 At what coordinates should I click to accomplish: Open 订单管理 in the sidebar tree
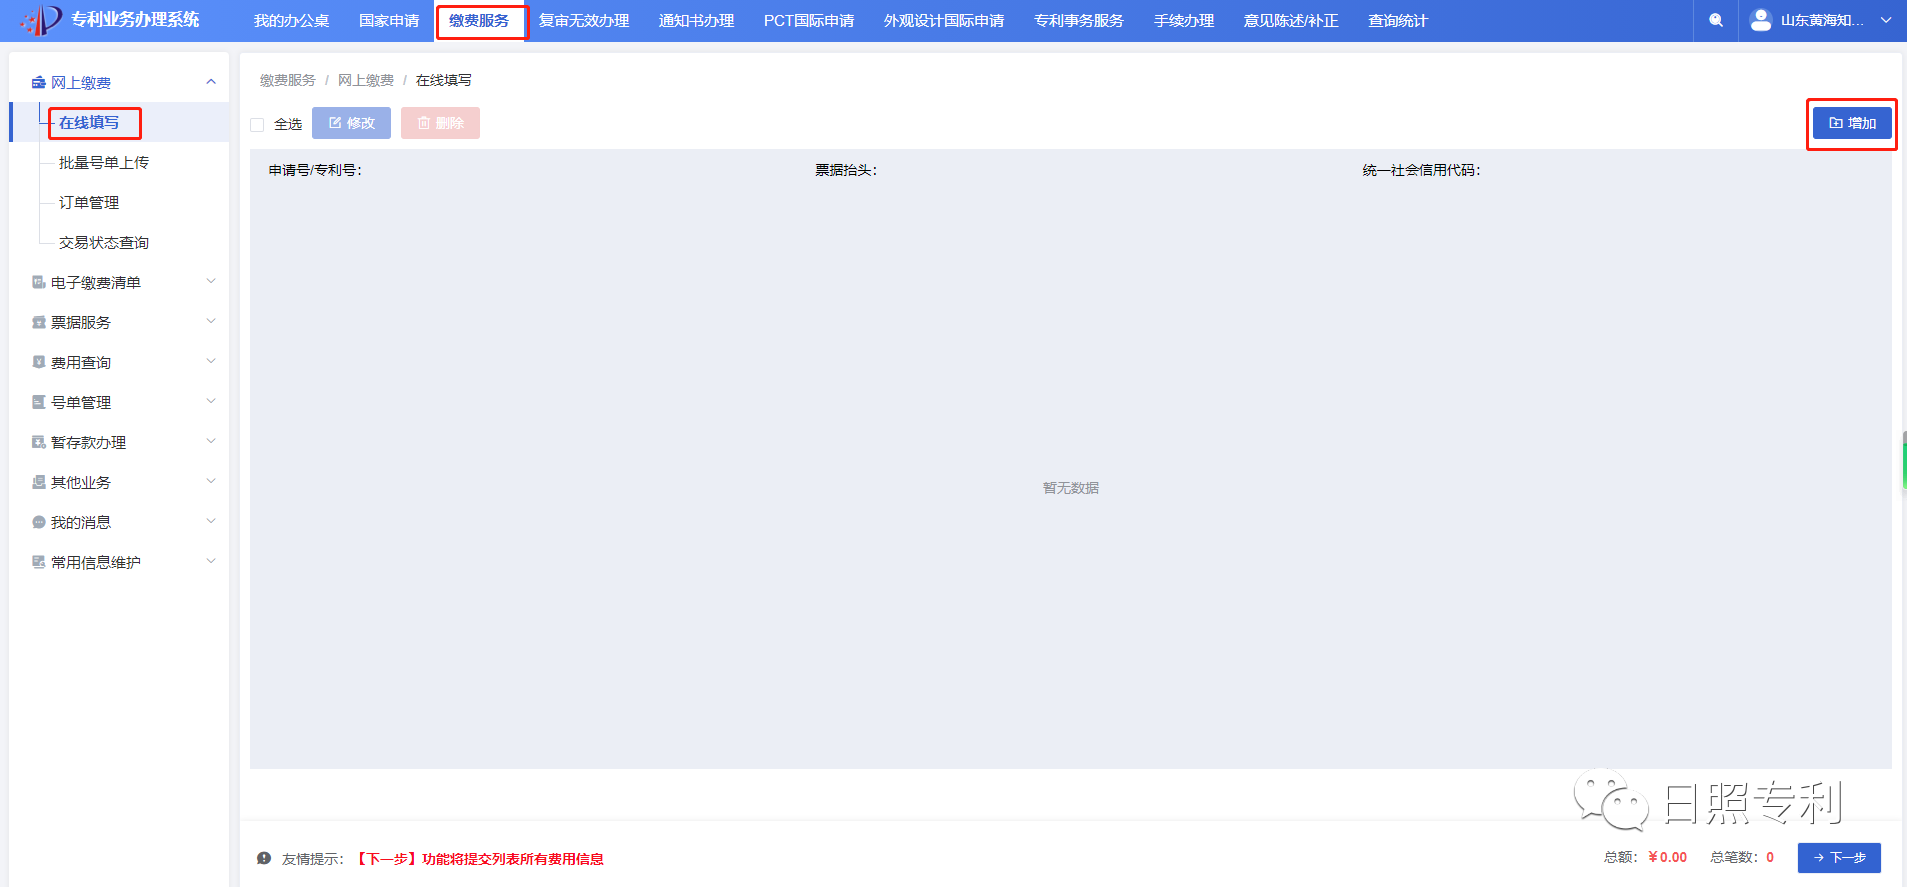pos(89,202)
